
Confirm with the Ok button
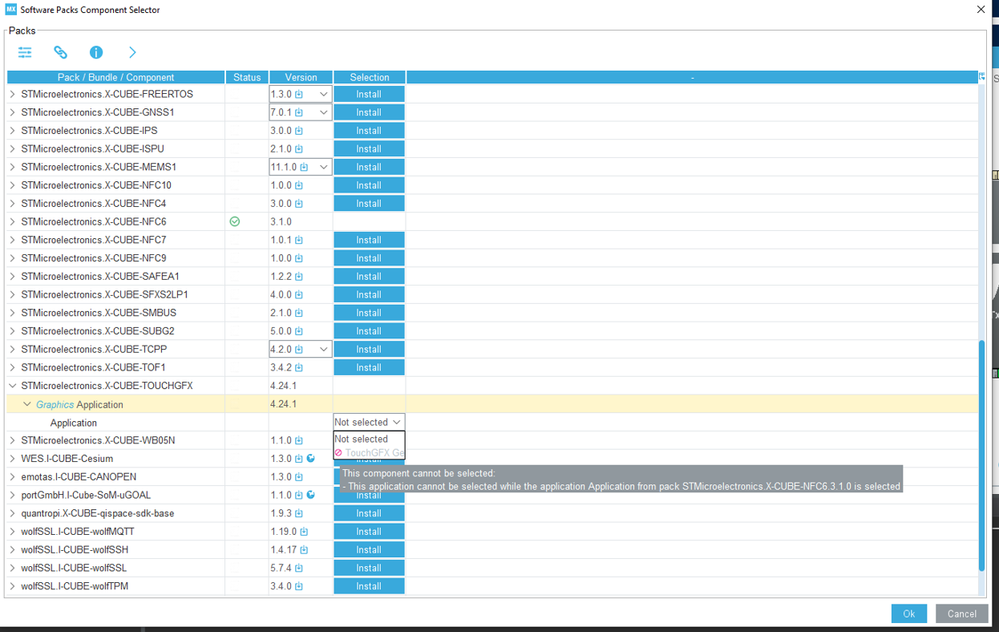[x=909, y=614]
